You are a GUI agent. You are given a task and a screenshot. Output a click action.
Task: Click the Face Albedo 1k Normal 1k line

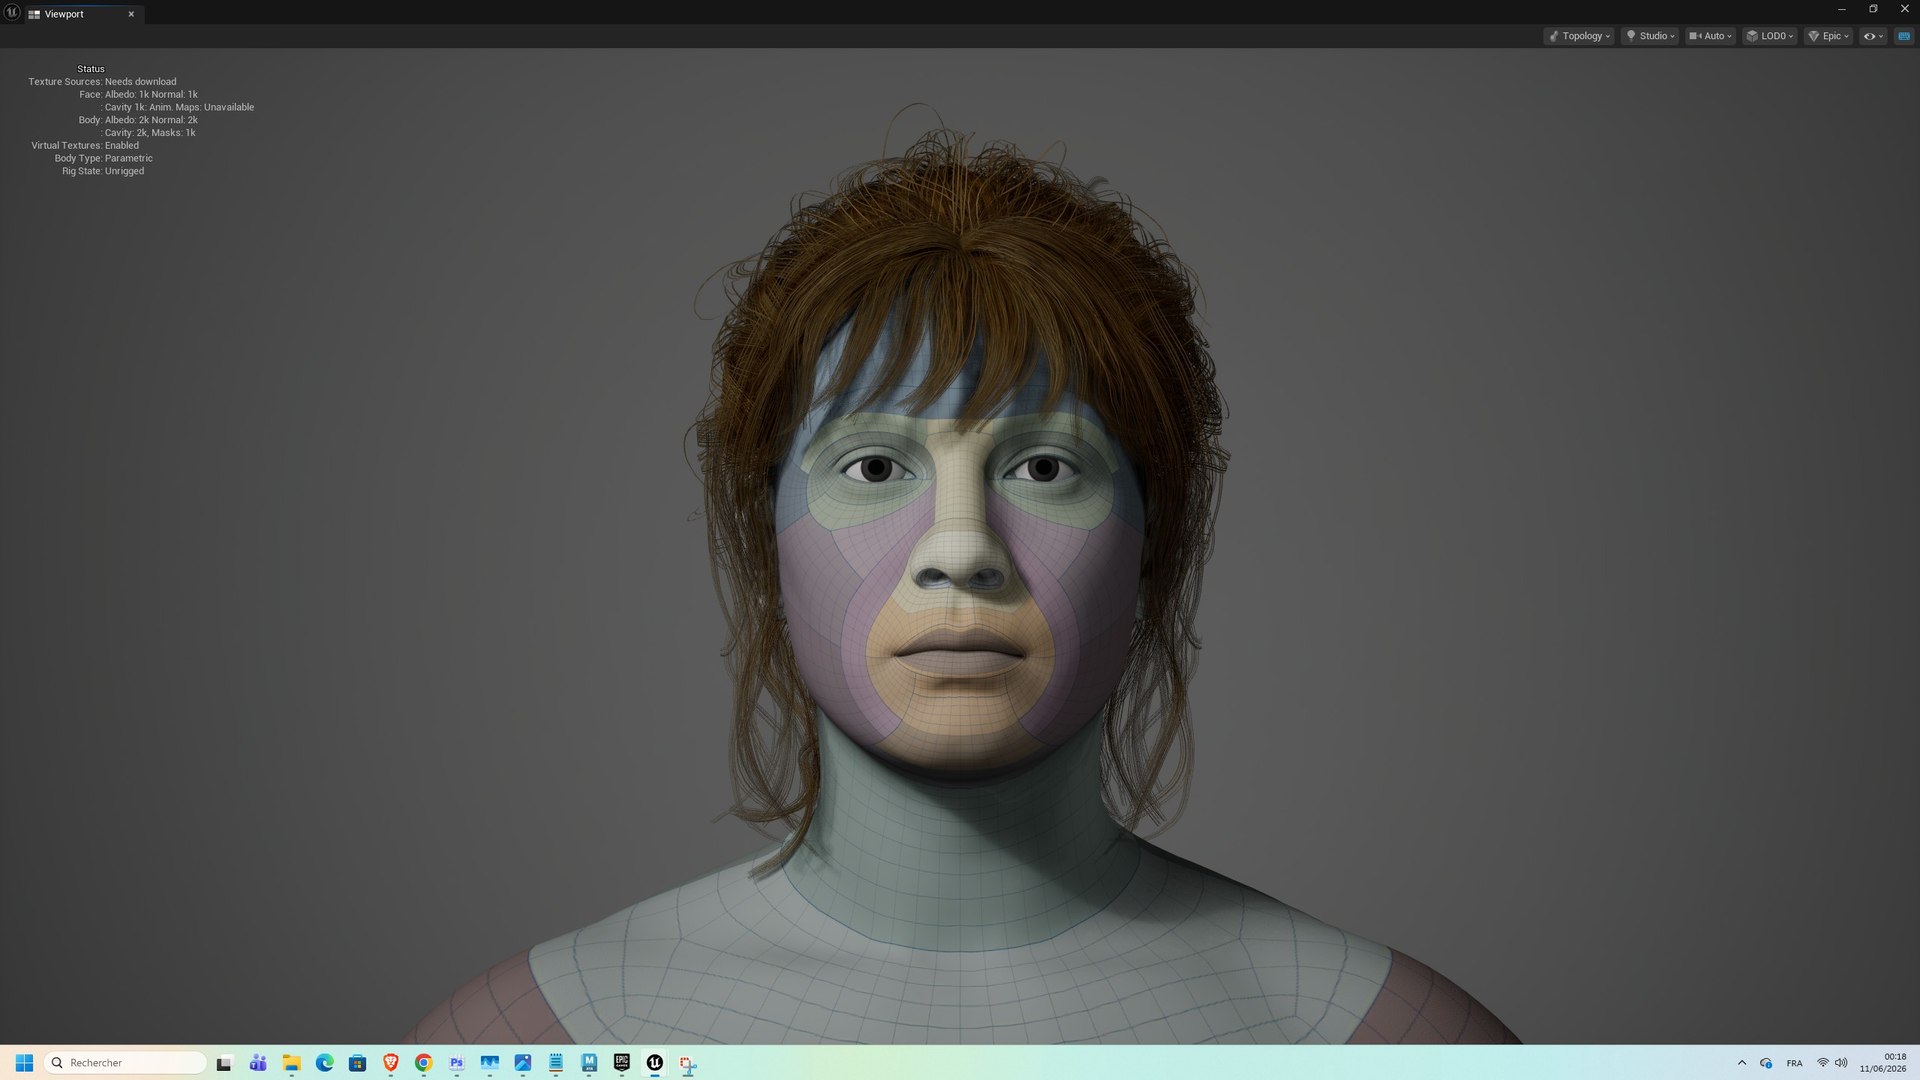(x=139, y=95)
